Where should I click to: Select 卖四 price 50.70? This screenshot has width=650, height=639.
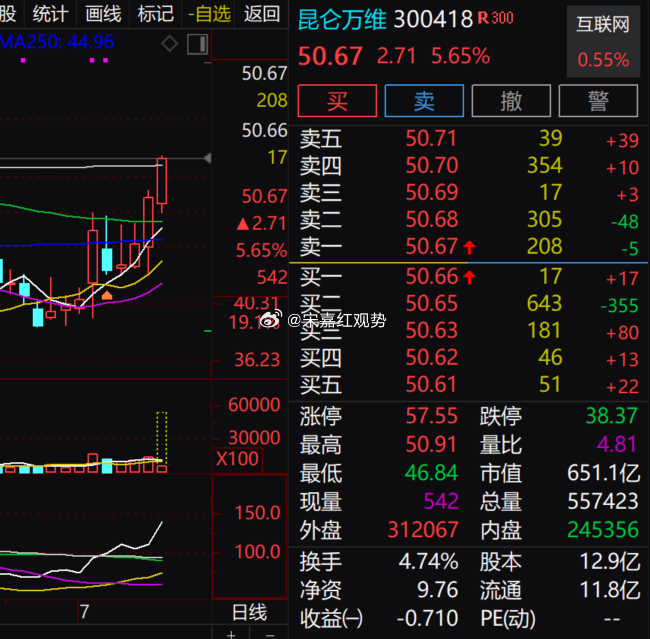[431, 165]
